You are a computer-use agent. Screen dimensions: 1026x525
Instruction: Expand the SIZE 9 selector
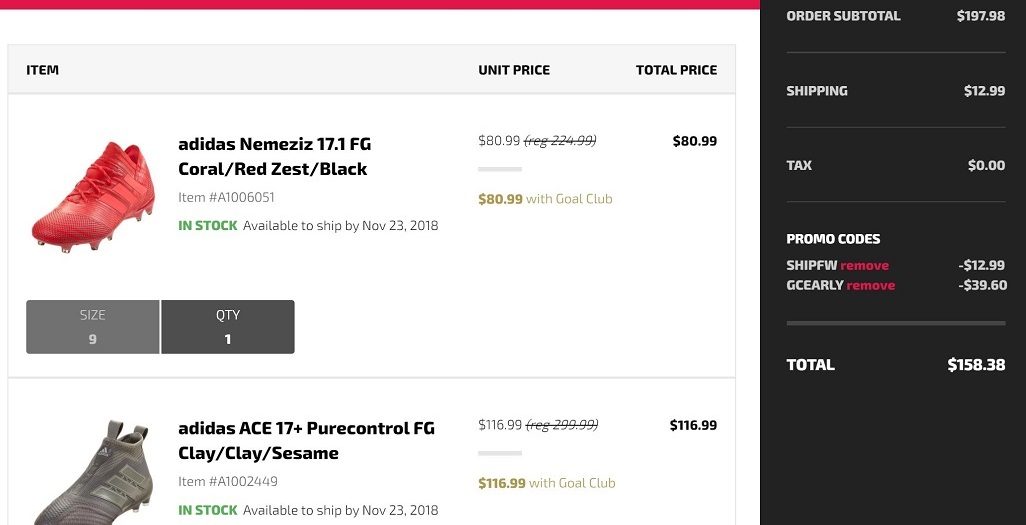click(92, 327)
